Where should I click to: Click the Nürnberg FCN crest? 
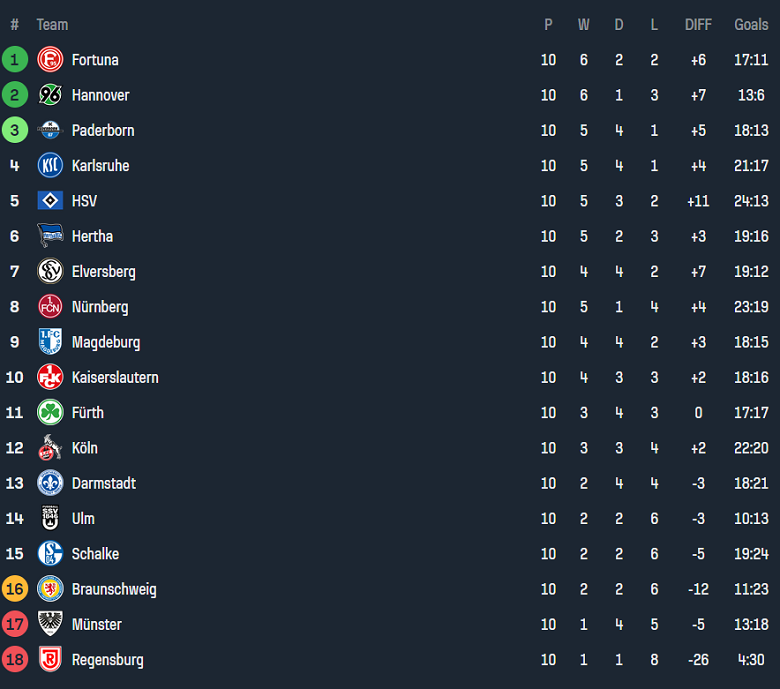click(x=50, y=307)
